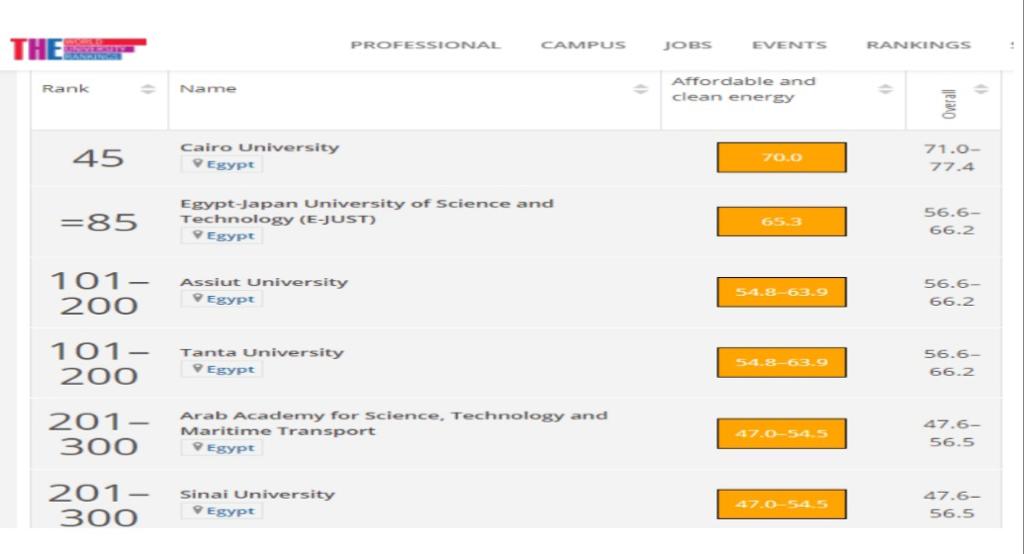Screen dimensions: 1024x554
Task: Open Arab Academy for Science, Technology link
Action: tap(394, 423)
